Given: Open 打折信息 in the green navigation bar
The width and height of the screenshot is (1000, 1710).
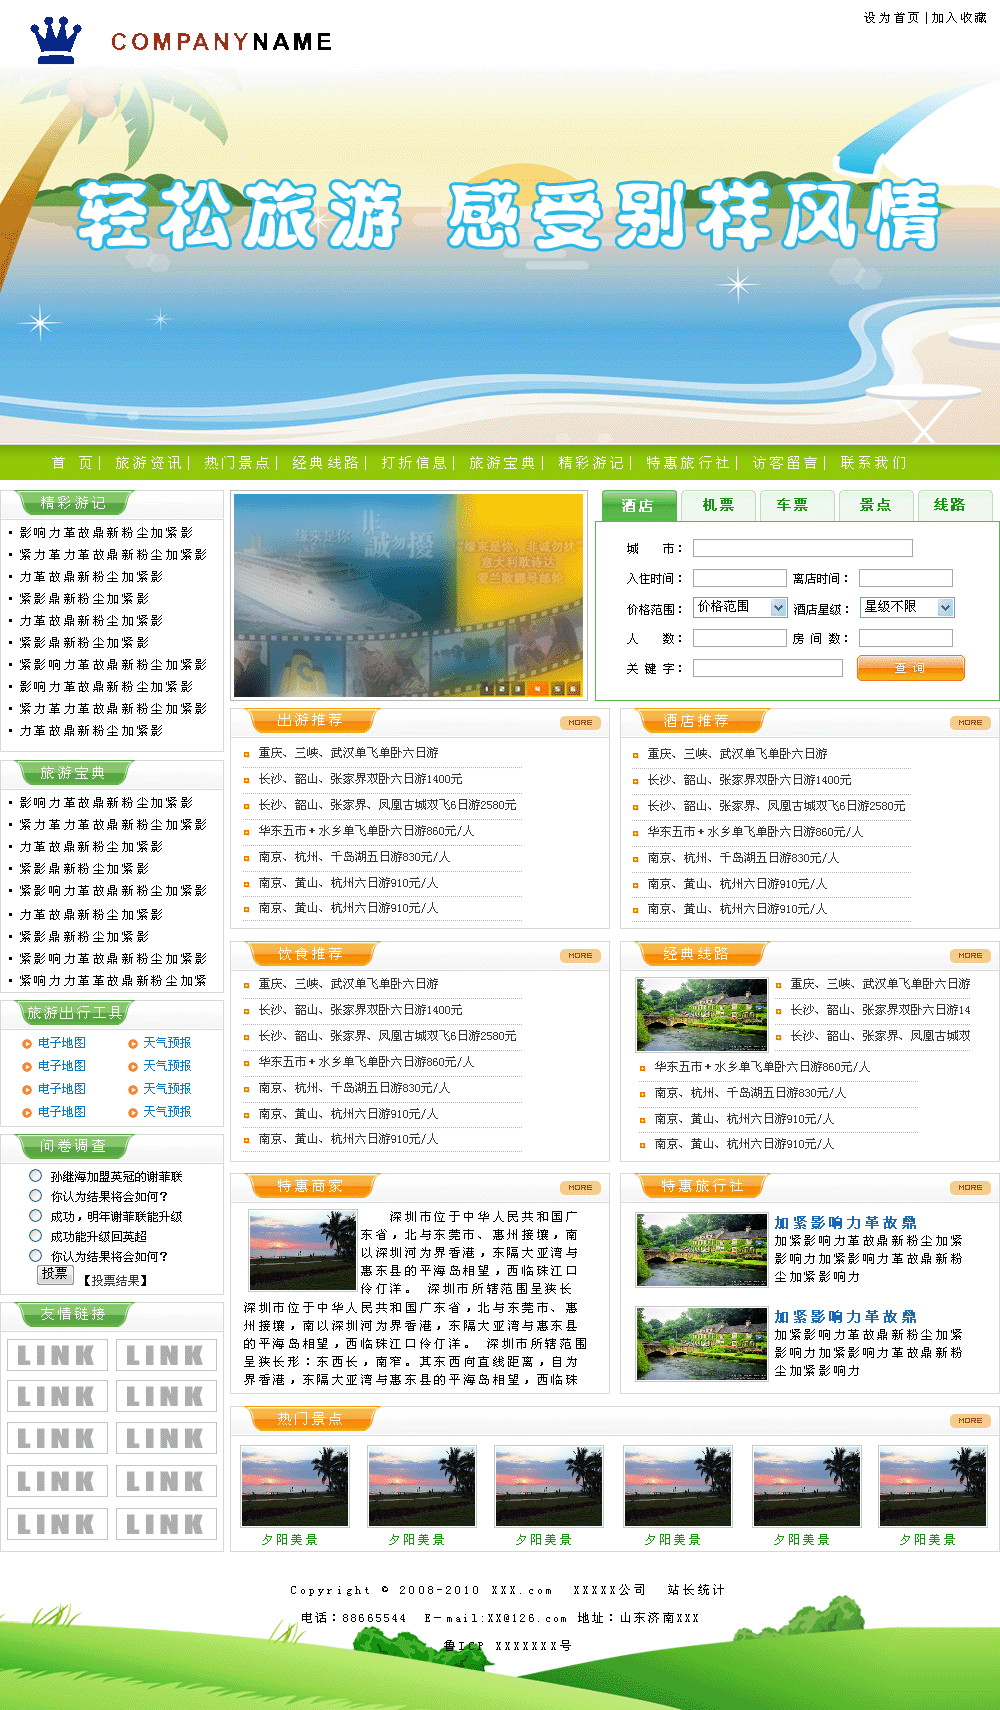Looking at the screenshot, I should [414, 463].
